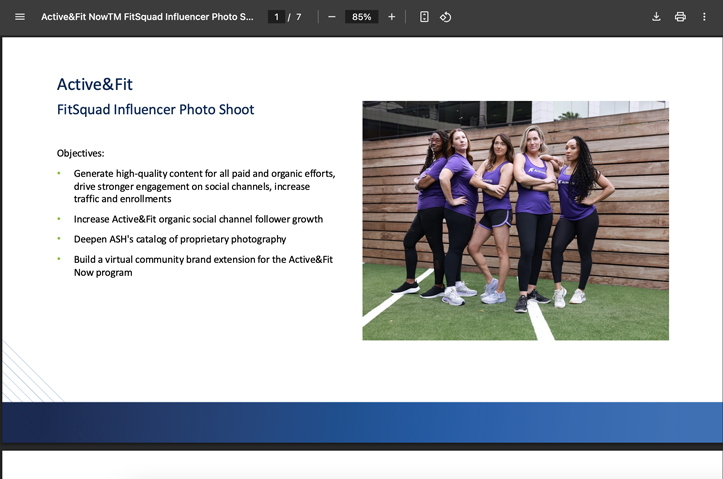
Task: Click the bullet 'Increase Active&Fit organic social channel'
Action: [x=198, y=219]
